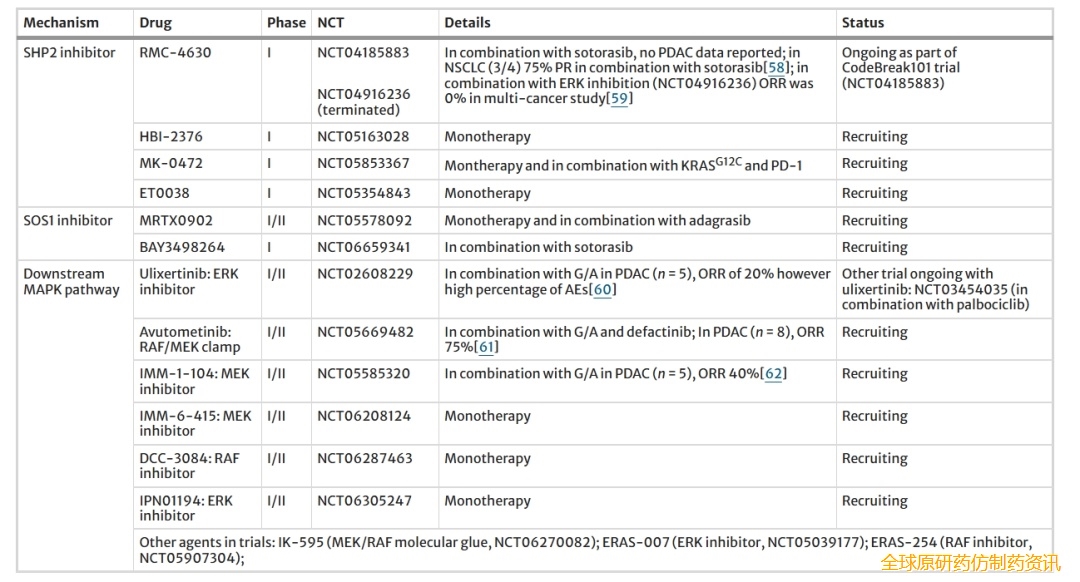Image resolution: width=1080 pixels, height=582 pixels.
Task: Open citation link 59
Action: click(x=620, y=99)
